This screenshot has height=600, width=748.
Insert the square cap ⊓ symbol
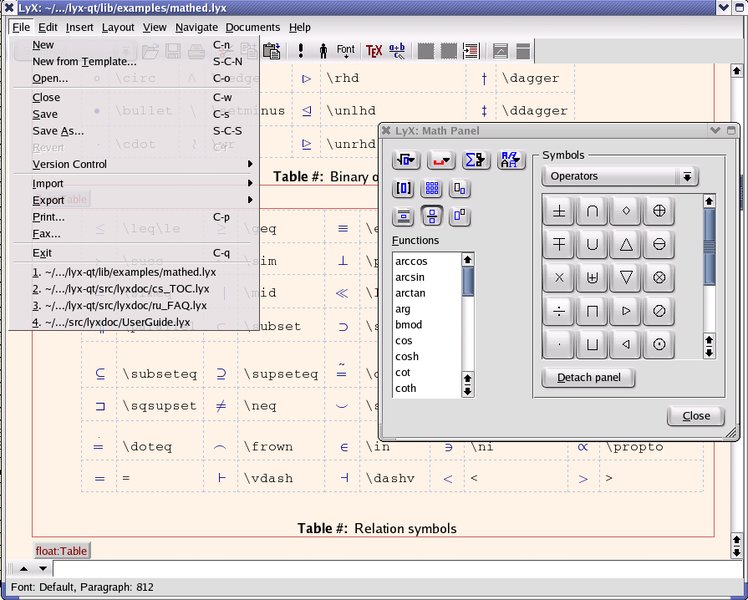(592, 311)
